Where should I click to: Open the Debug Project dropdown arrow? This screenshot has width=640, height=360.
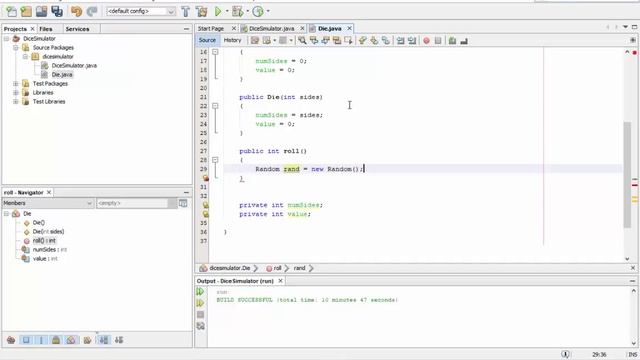[247, 11]
